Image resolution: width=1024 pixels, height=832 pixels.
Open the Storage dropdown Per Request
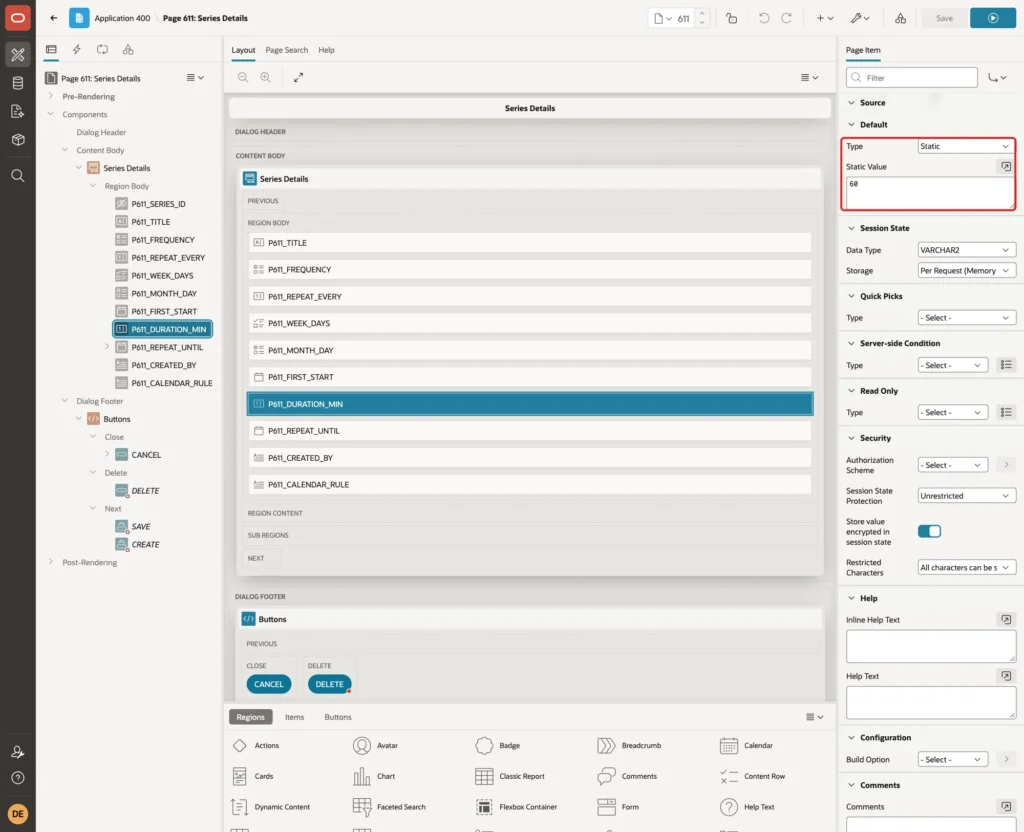click(x=966, y=270)
